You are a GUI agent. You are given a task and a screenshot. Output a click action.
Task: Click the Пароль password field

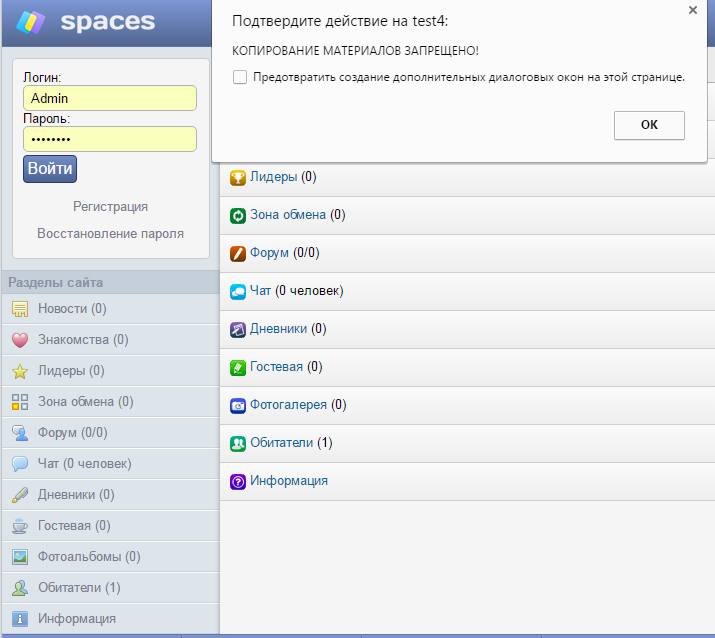tap(109, 139)
